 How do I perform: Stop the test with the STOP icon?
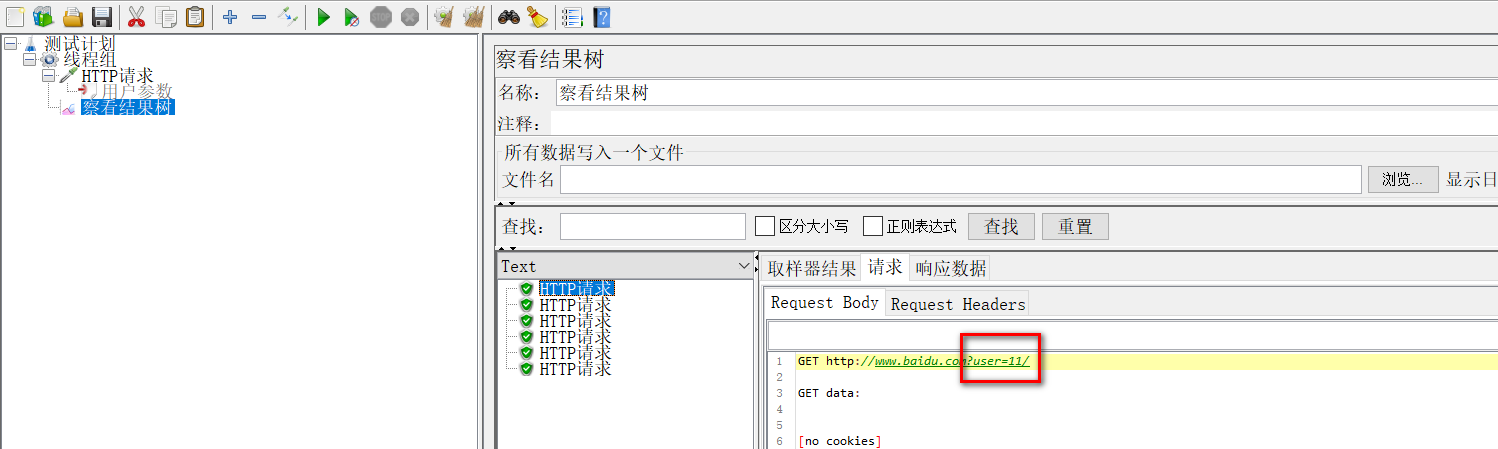point(380,16)
